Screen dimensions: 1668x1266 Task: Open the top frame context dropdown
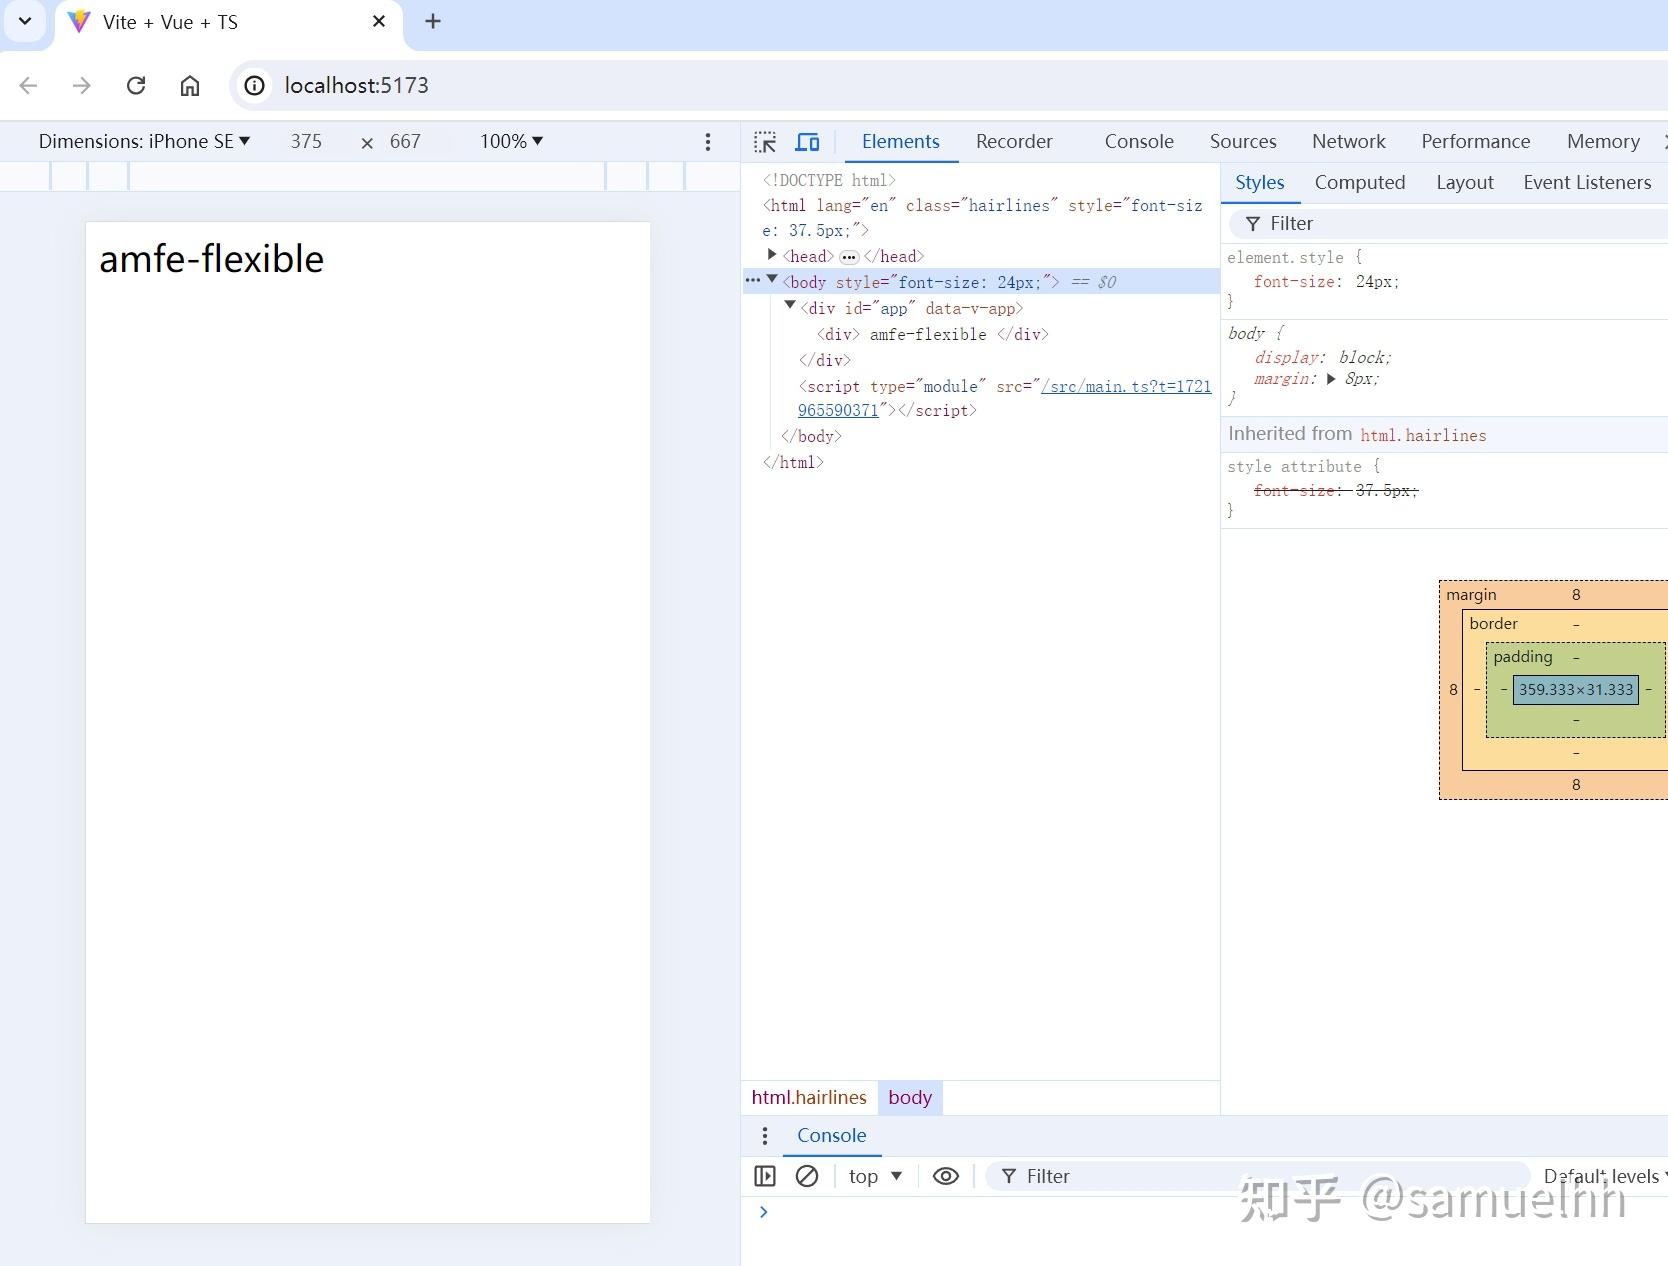(874, 1176)
